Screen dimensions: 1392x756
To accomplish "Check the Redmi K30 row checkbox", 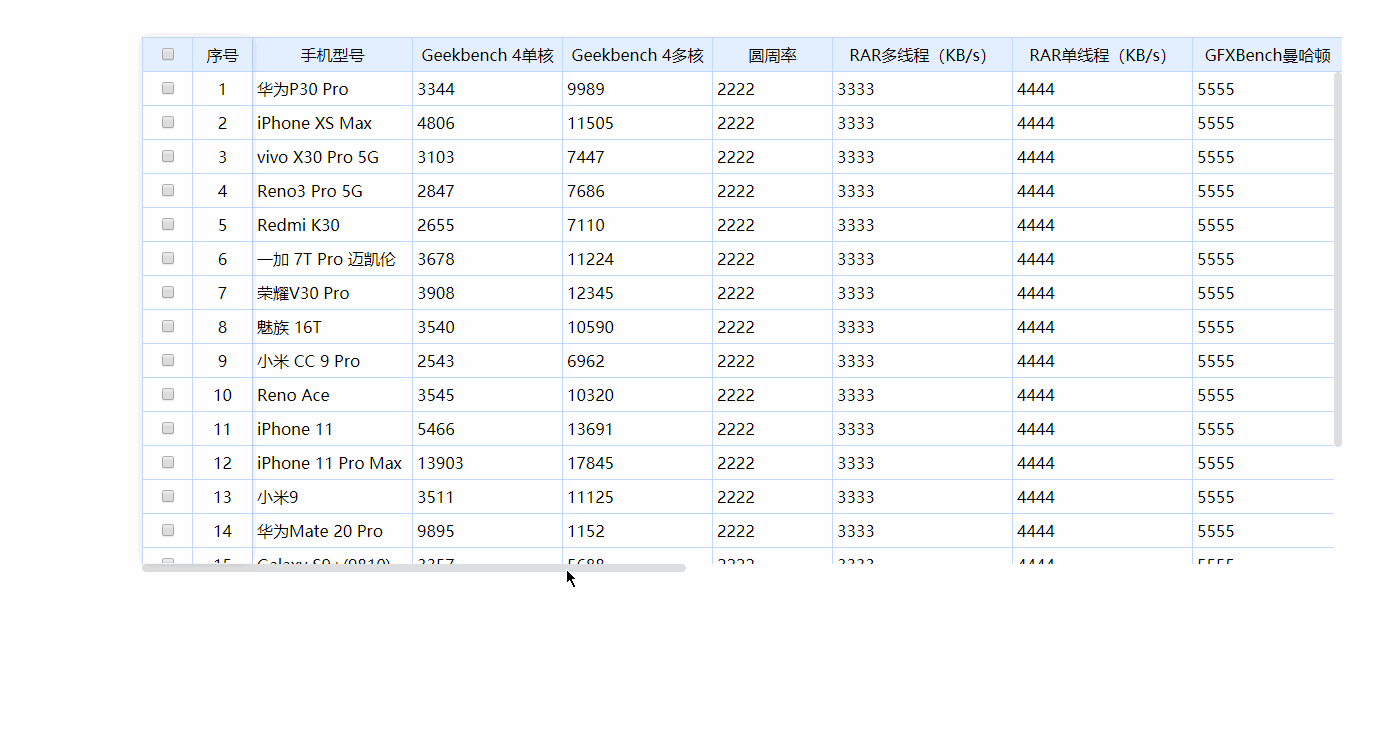I will [168, 225].
